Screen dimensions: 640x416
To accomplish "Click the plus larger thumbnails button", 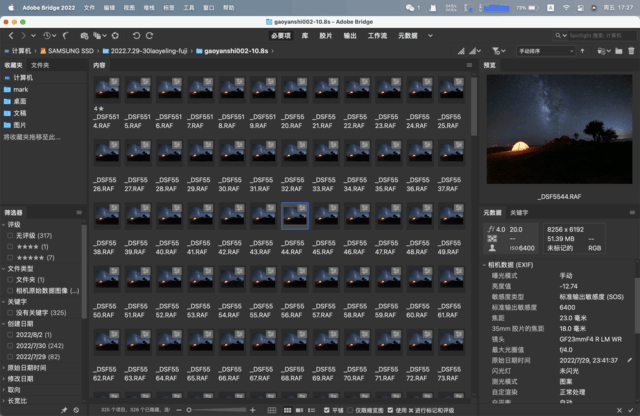I will 253,410.
